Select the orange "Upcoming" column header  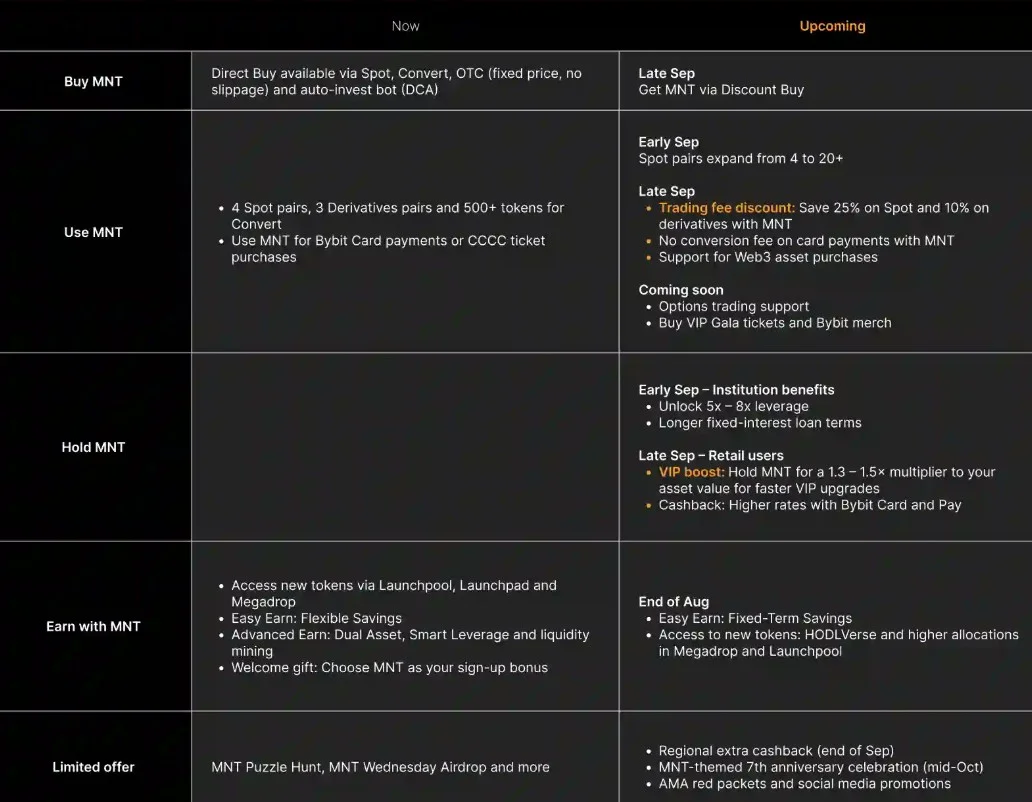(x=832, y=26)
